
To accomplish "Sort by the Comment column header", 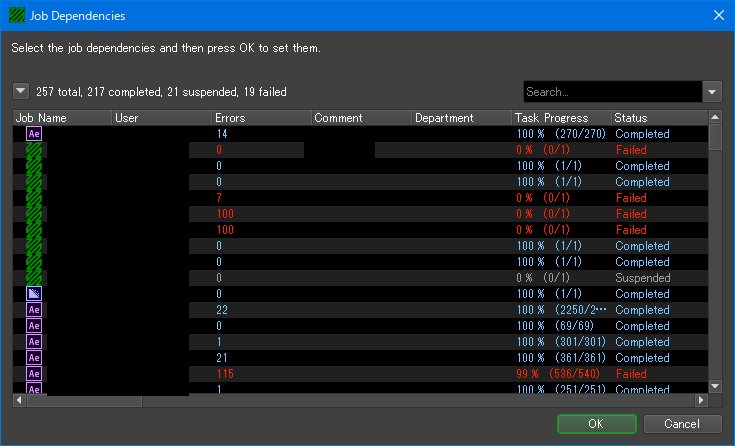I will click(361, 118).
